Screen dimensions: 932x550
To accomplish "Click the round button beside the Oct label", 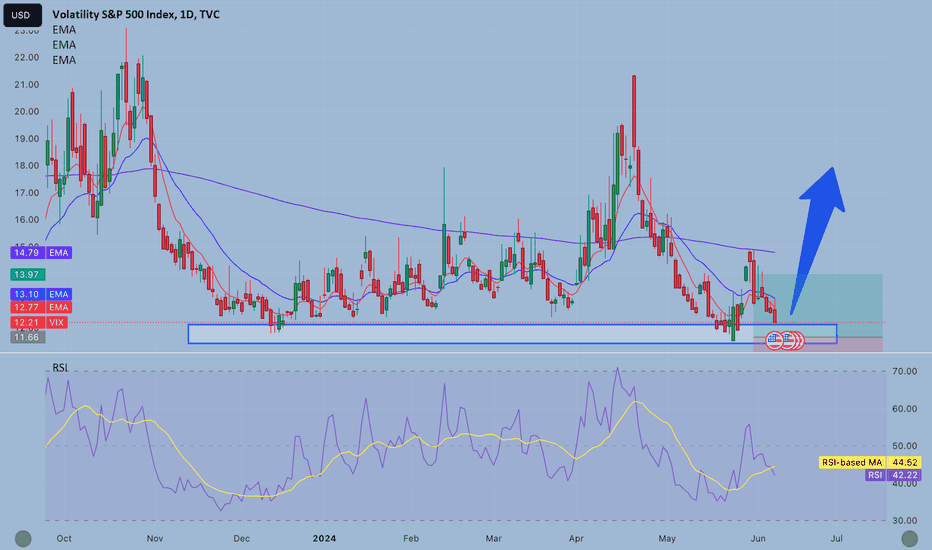I will 23,539.
